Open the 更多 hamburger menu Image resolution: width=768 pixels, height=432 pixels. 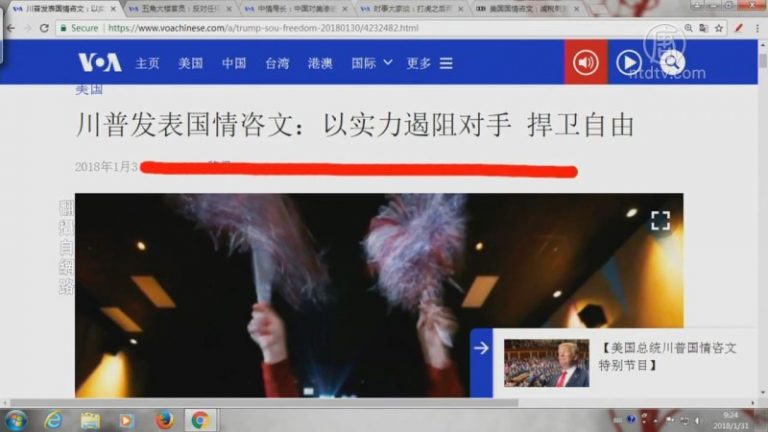point(446,63)
